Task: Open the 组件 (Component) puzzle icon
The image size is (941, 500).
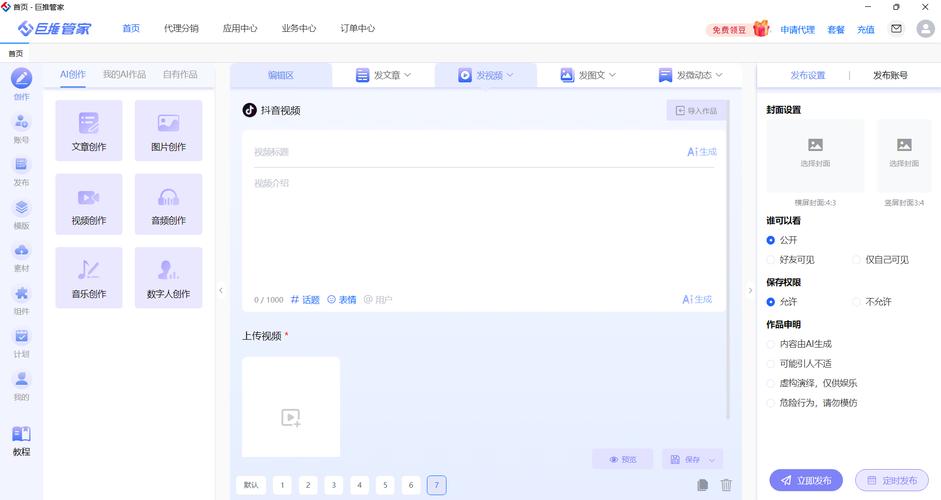Action: click(x=22, y=294)
